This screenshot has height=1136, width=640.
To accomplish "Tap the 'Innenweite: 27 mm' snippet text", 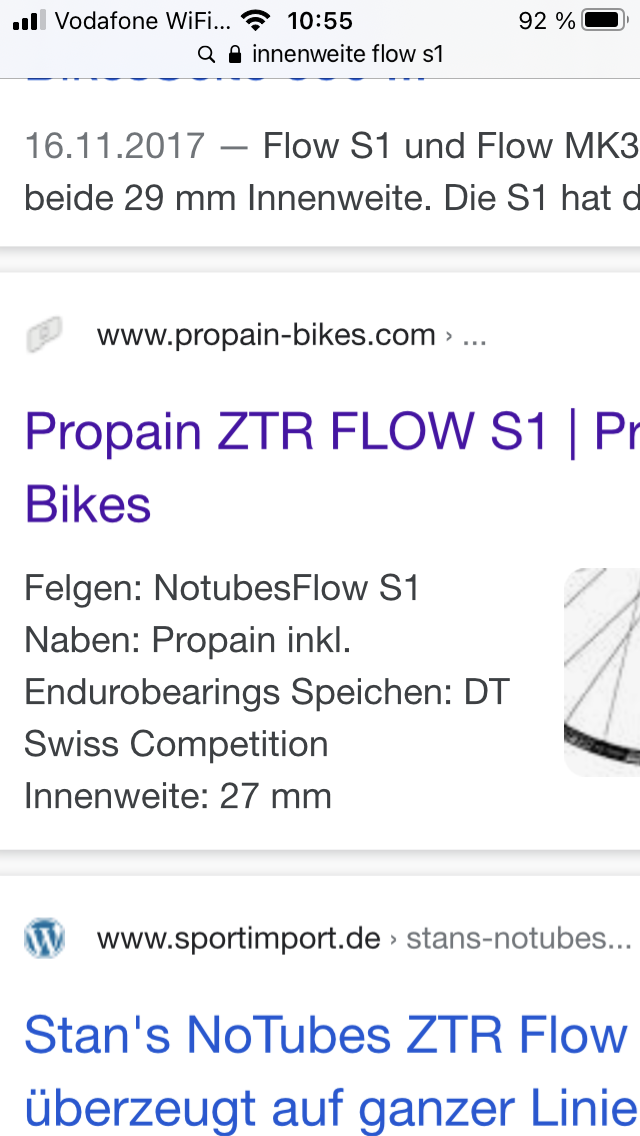I will [178, 796].
